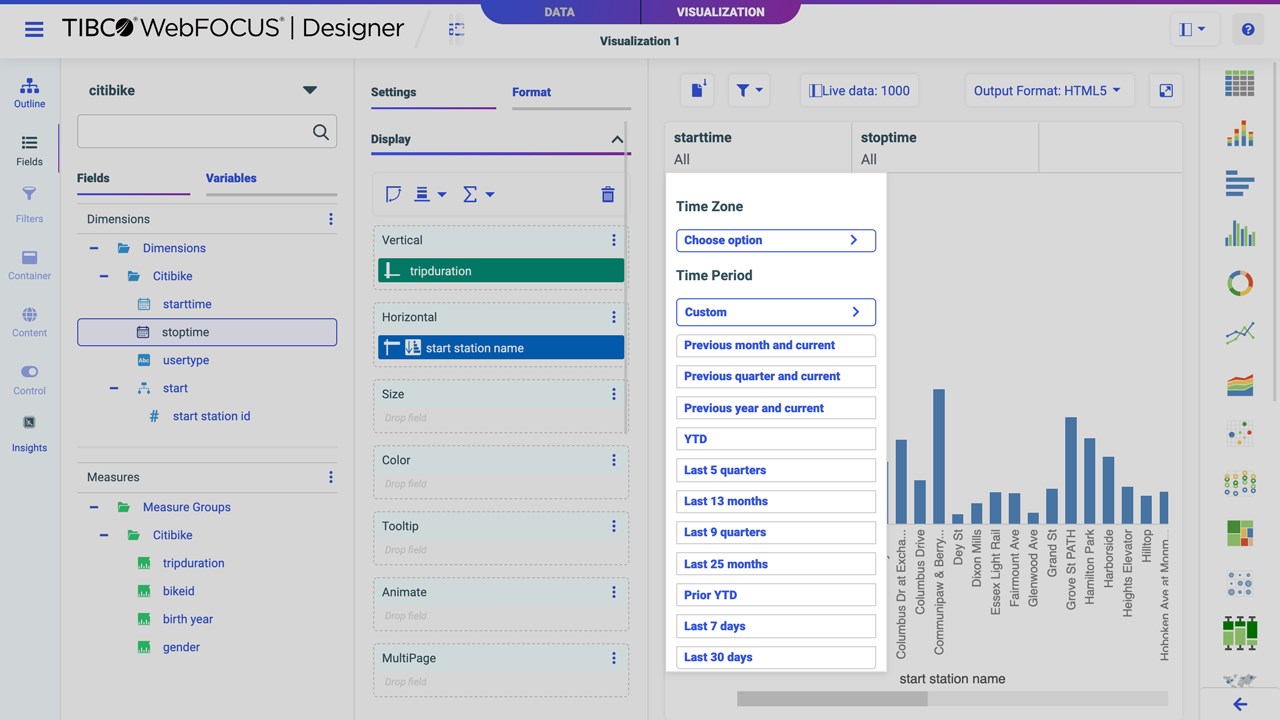
Task: Switch to the VISUALIZATION tab
Action: tap(720, 12)
